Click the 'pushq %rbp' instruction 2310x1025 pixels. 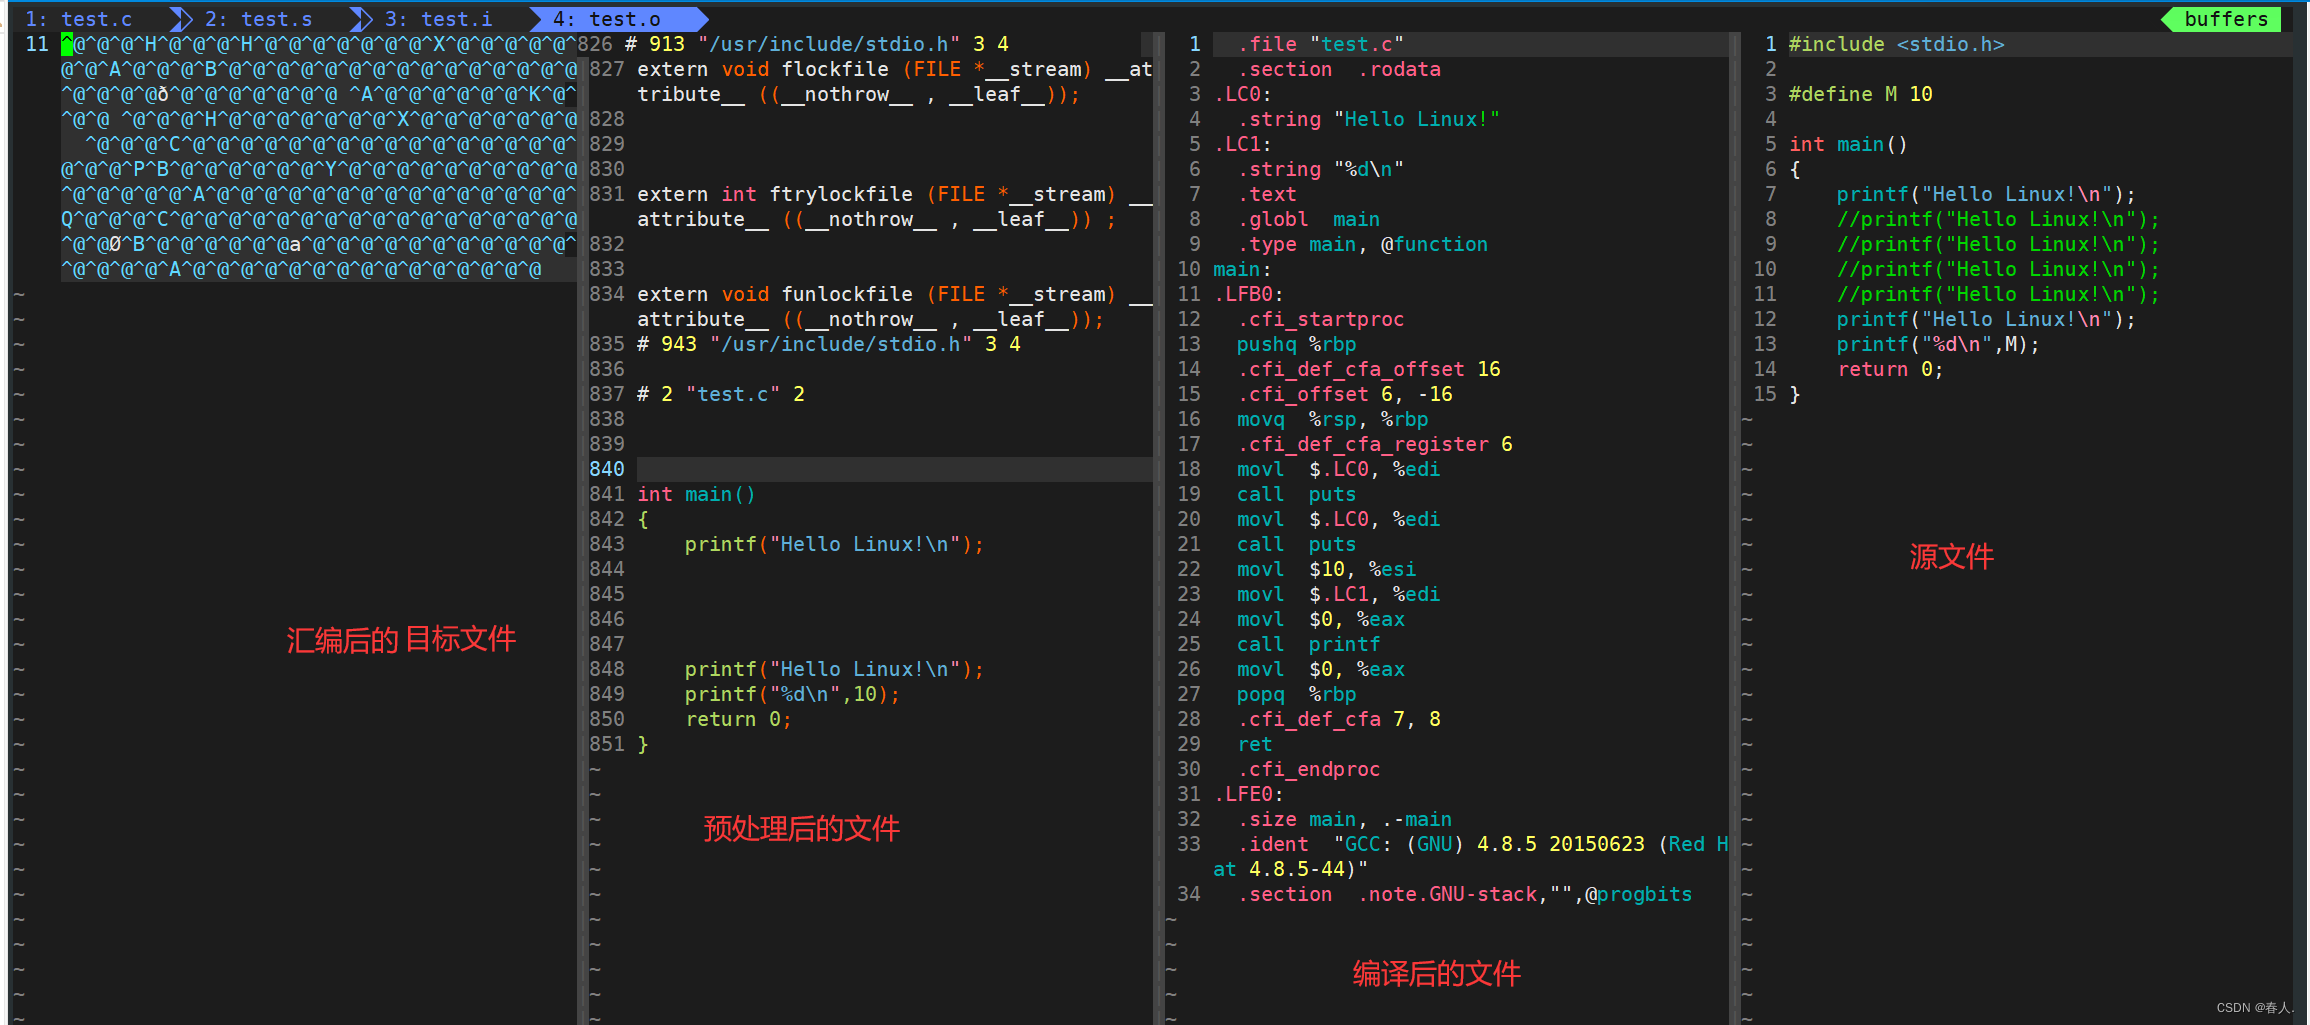(1296, 344)
